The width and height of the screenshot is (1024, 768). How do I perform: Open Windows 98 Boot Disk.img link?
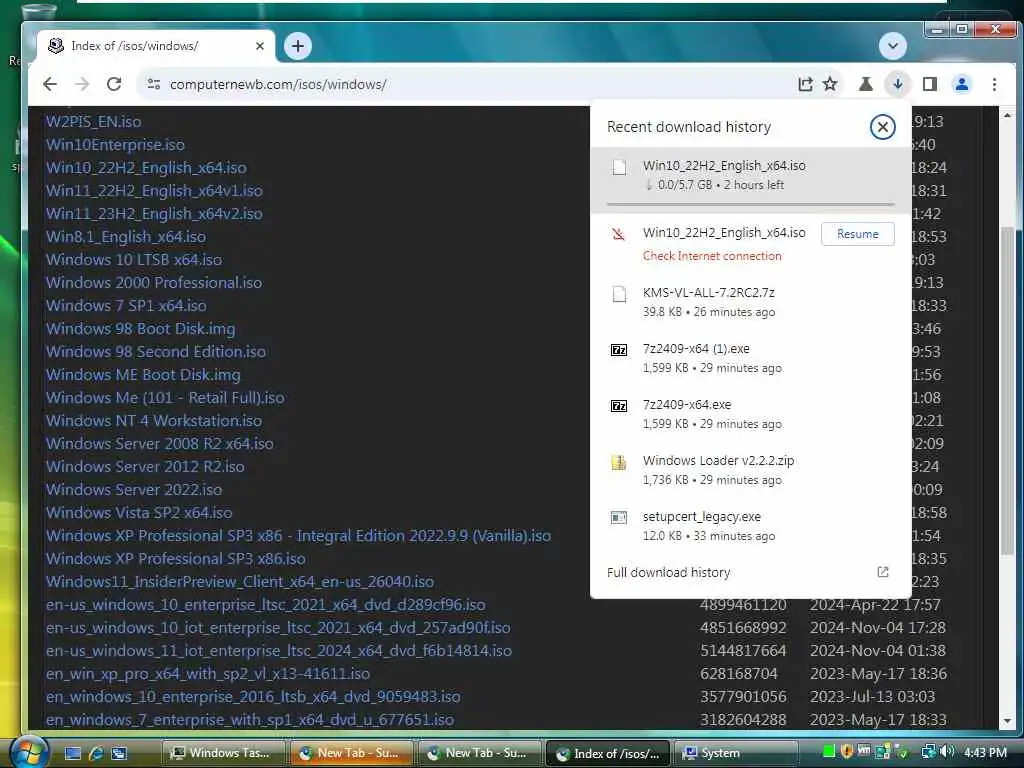[x=140, y=328]
